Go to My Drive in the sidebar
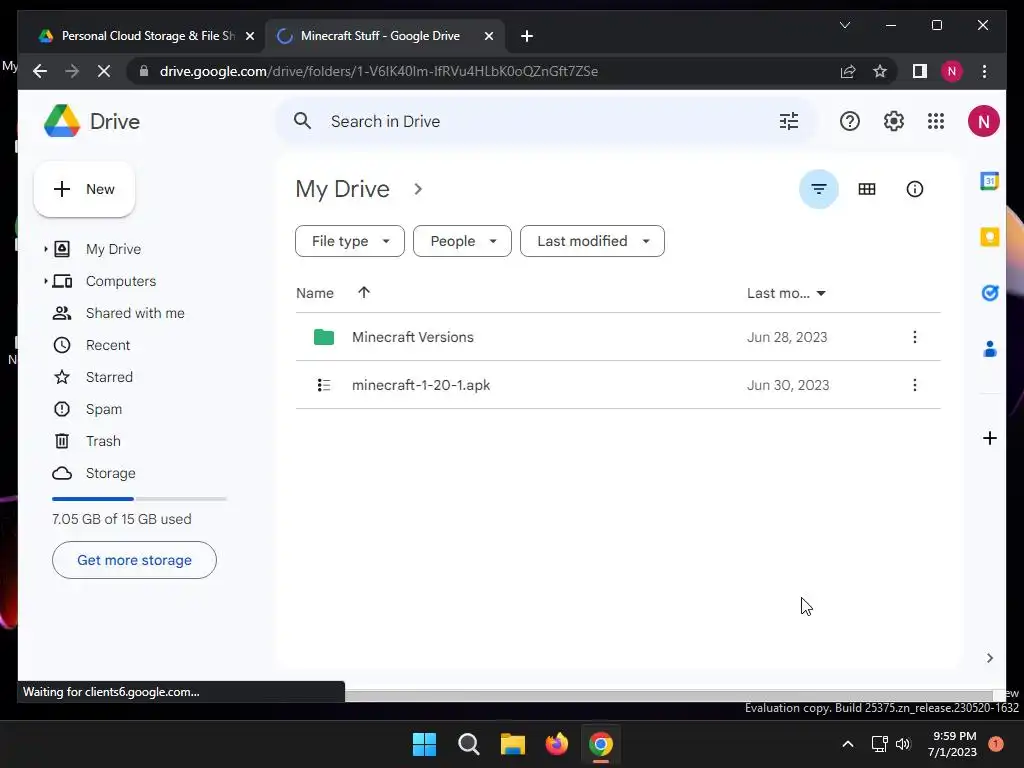The image size is (1024, 768). pos(113,249)
